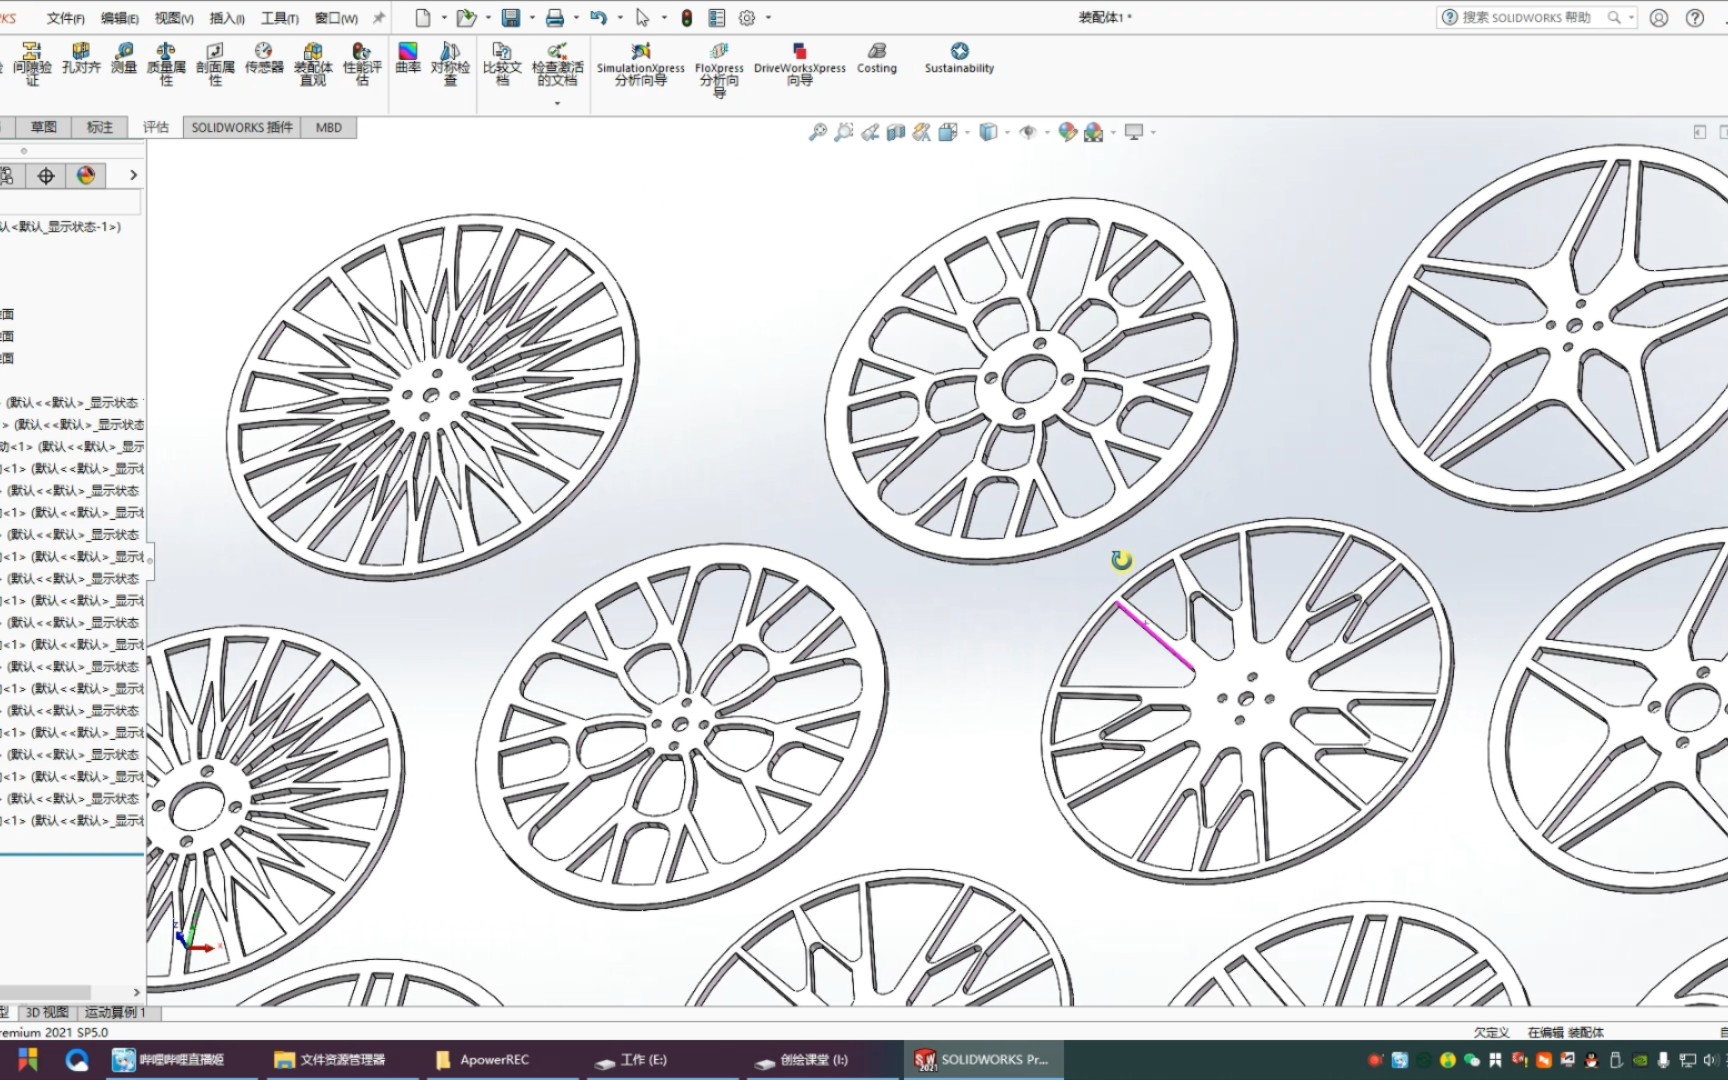1728x1080 pixels.
Task: Expand the Undo dropdown arrow
Action: point(620,18)
